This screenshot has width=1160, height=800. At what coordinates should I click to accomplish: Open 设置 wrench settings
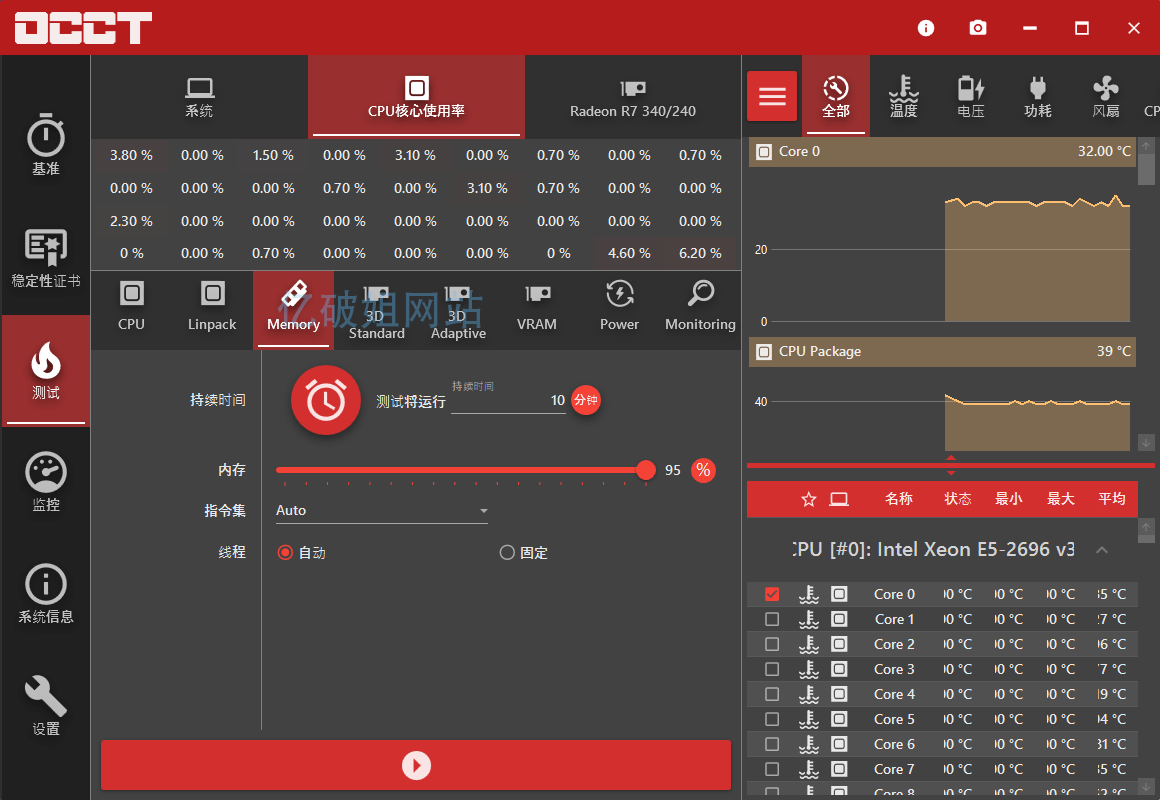pyautogui.click(x=45, y=705)
